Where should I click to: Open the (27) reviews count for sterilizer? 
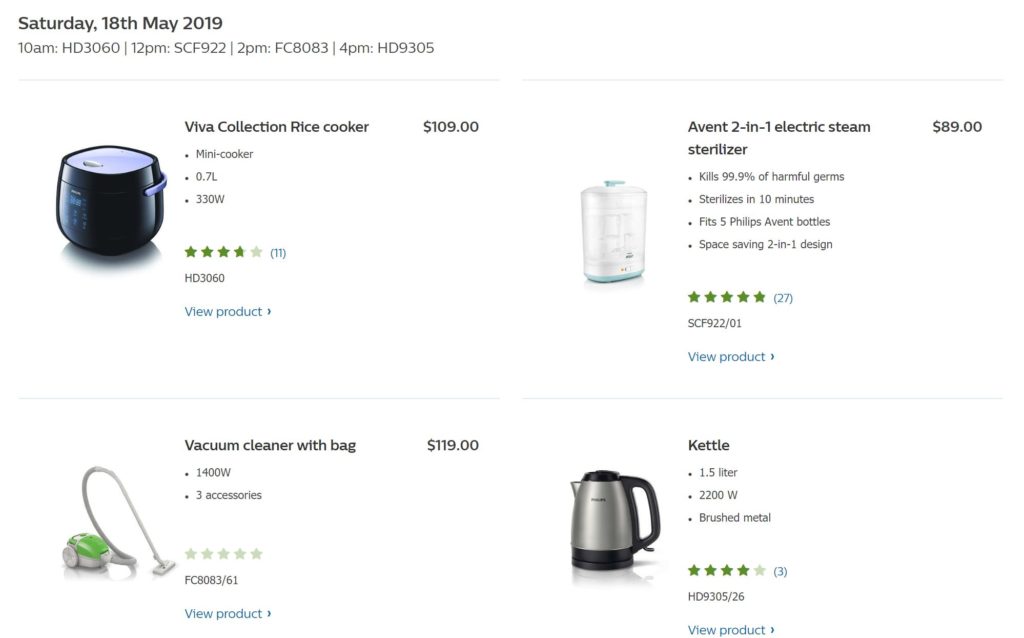pos(783,298)
